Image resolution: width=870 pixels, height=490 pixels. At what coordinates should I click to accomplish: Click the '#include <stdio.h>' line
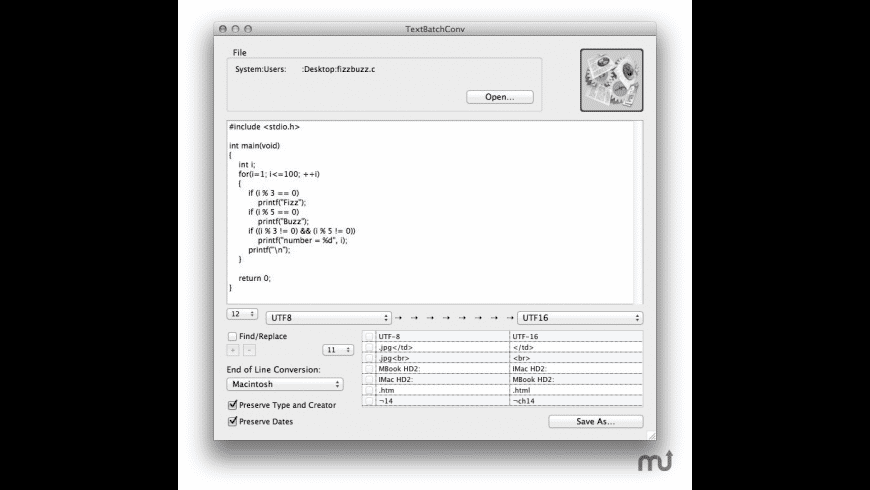coord(264,127)
